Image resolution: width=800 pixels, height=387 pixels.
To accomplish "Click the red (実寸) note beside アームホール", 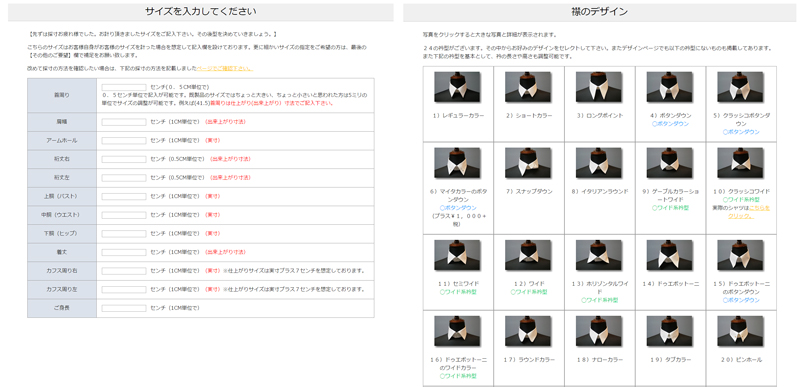I will point(212,140).
